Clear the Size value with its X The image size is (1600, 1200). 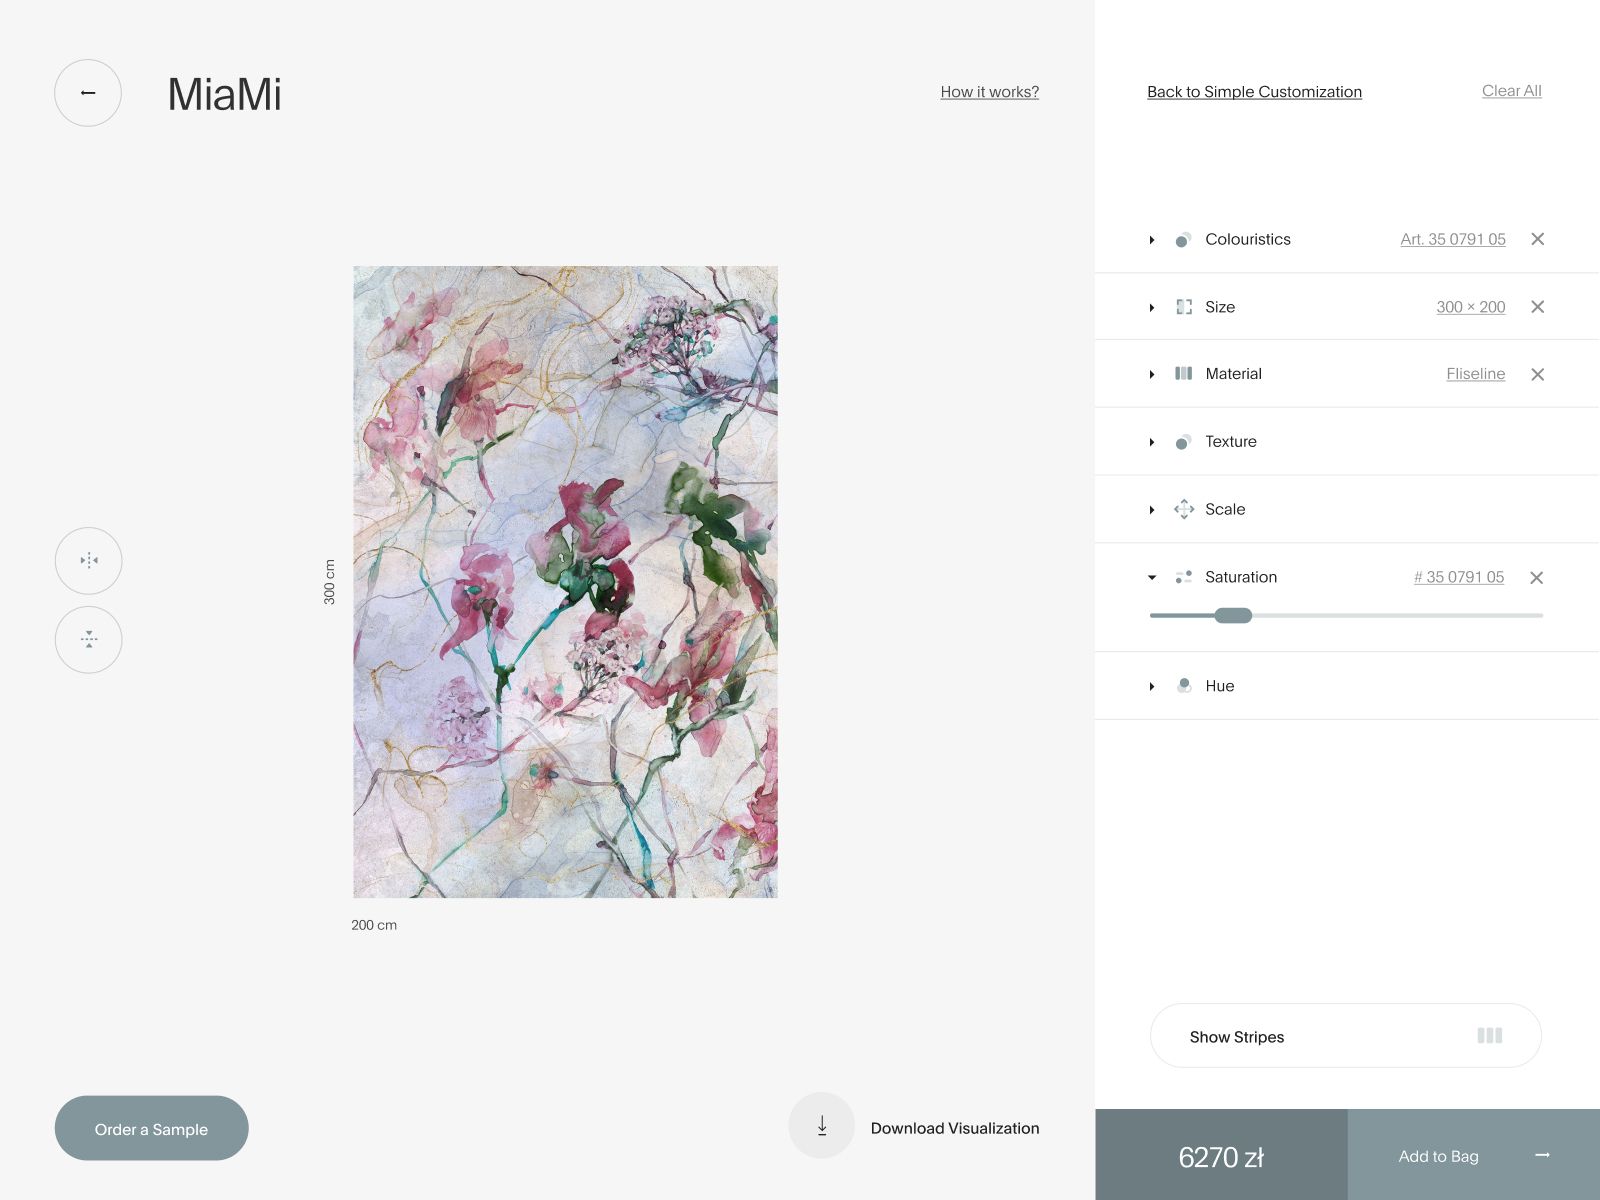(1538, 307)
